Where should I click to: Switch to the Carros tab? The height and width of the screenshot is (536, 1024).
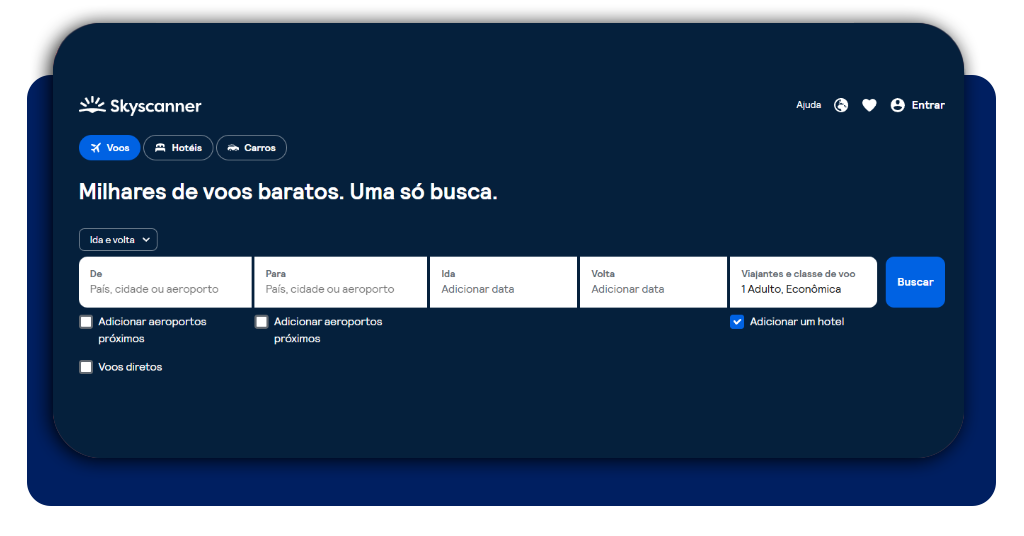tap(251, 148)
